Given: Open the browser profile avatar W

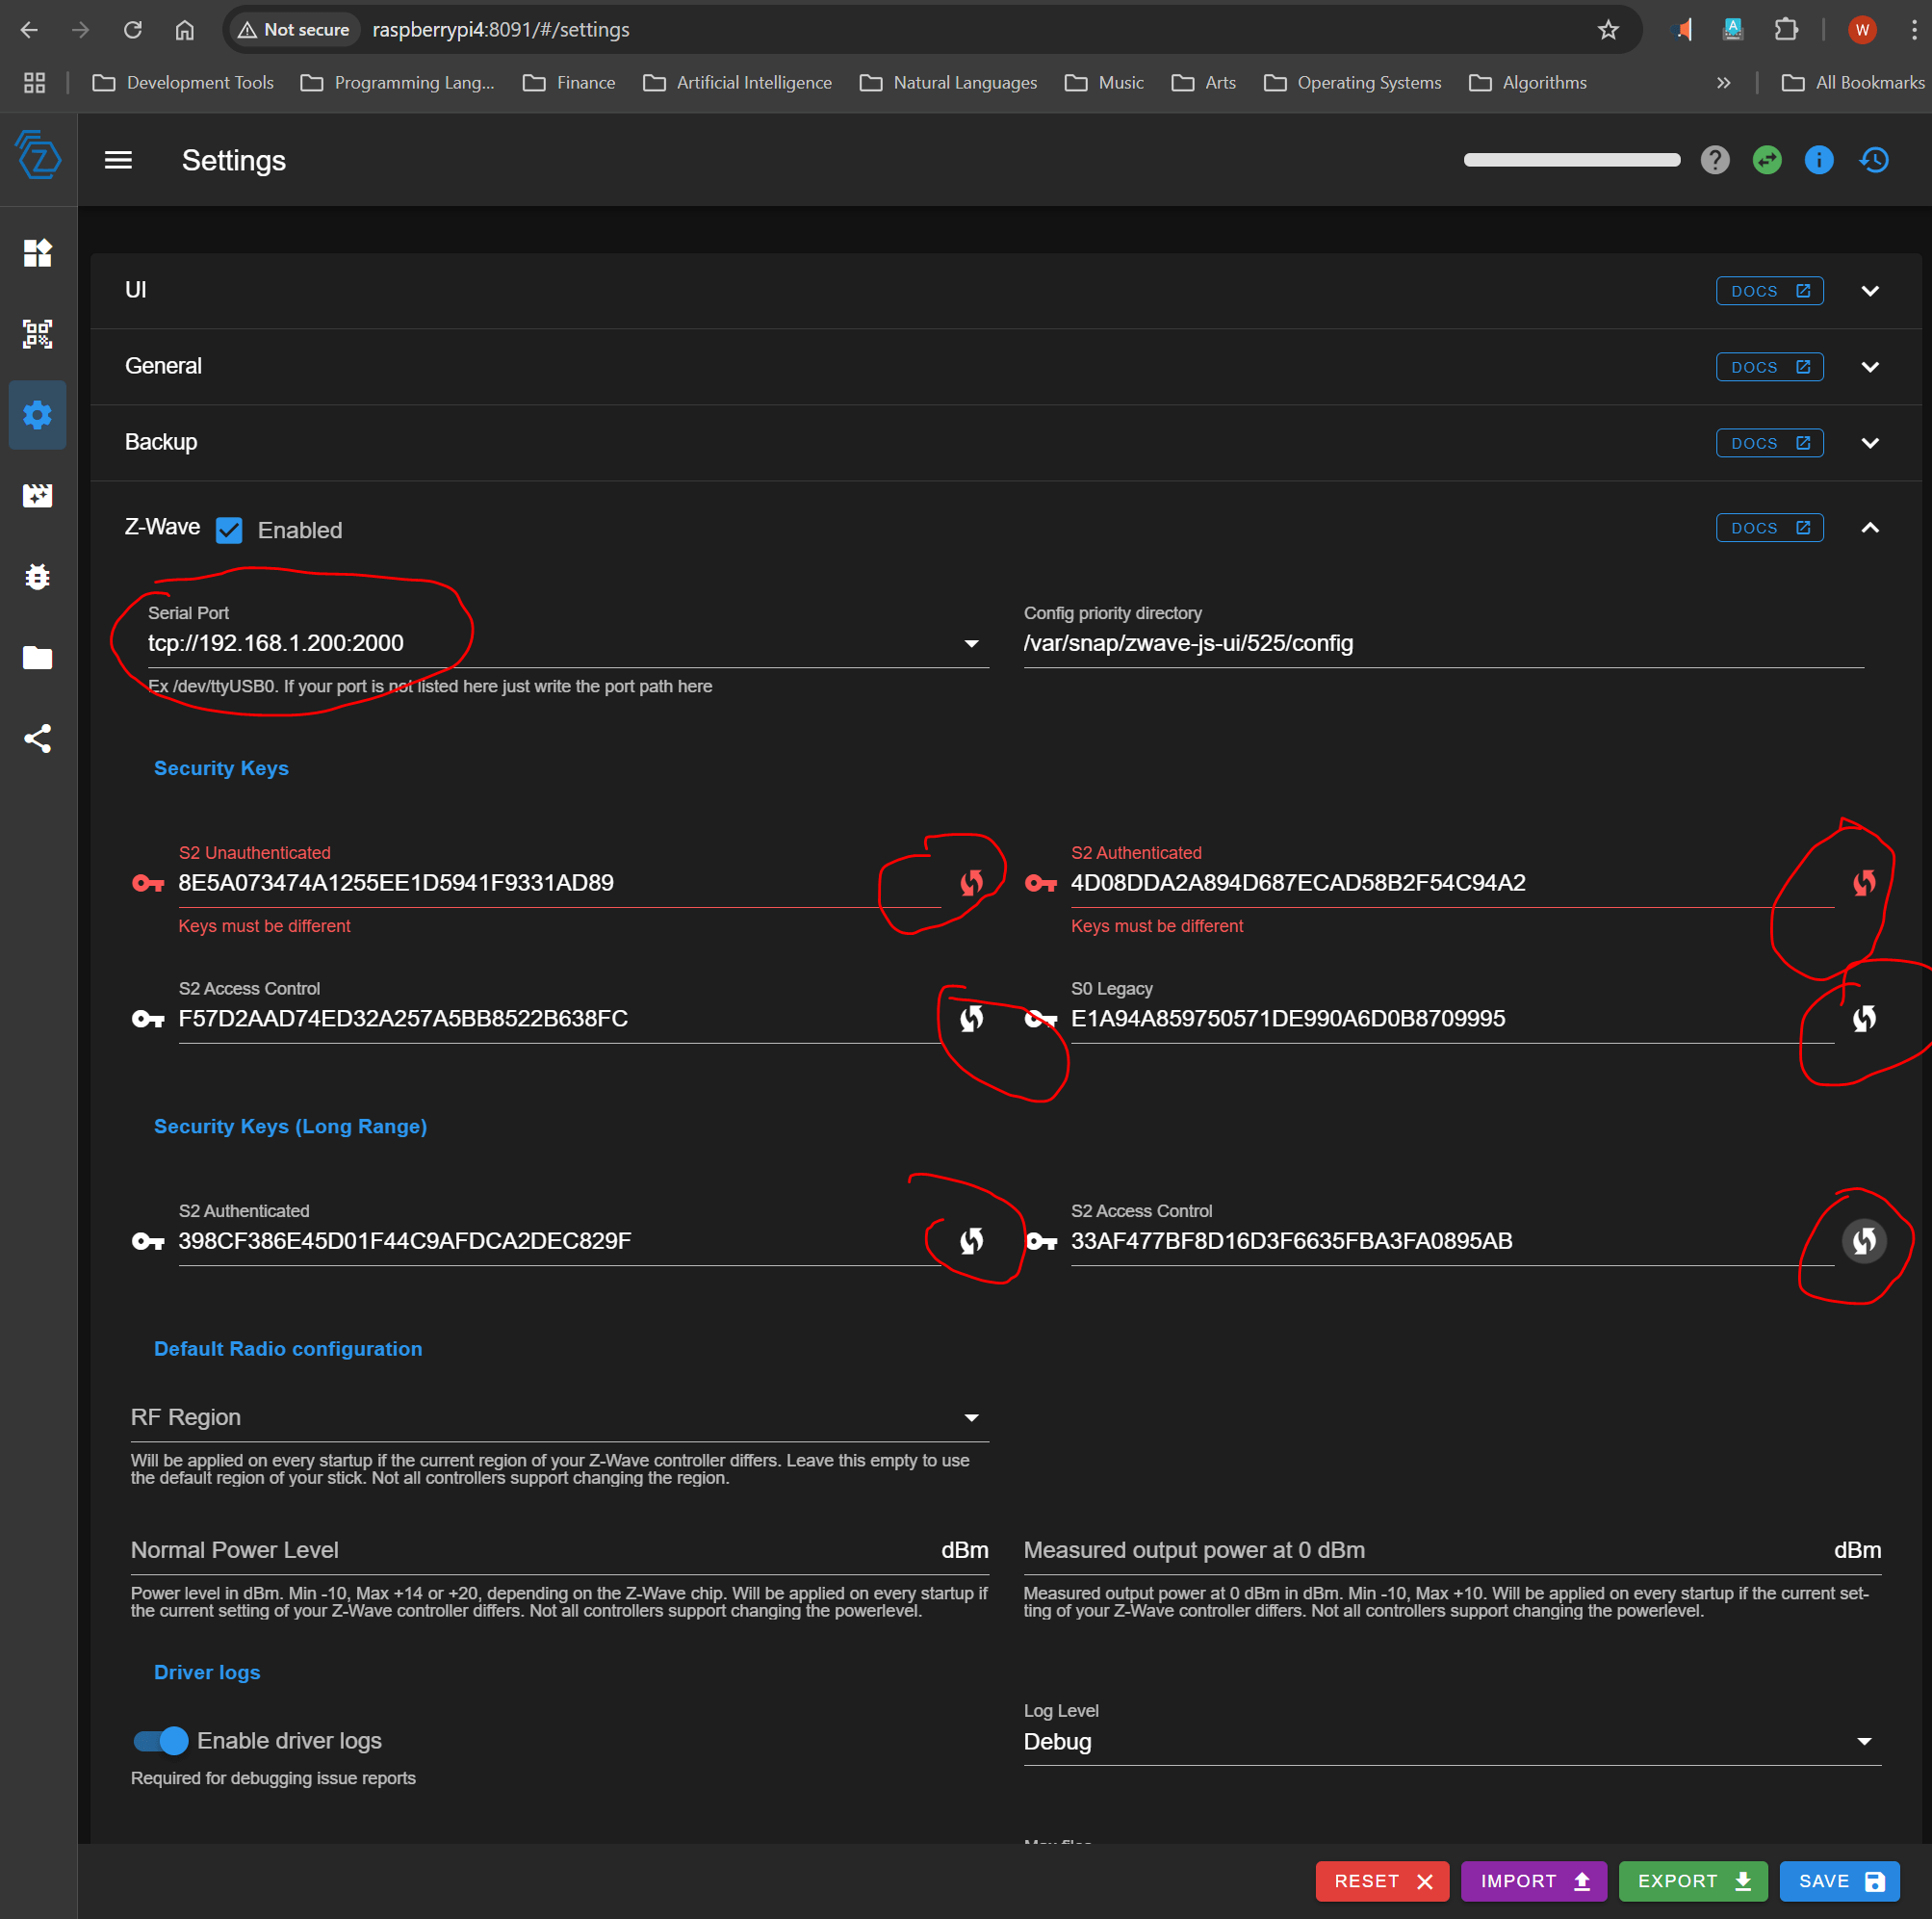Looking at the screenshot, I should click(x=1862, y=30).
